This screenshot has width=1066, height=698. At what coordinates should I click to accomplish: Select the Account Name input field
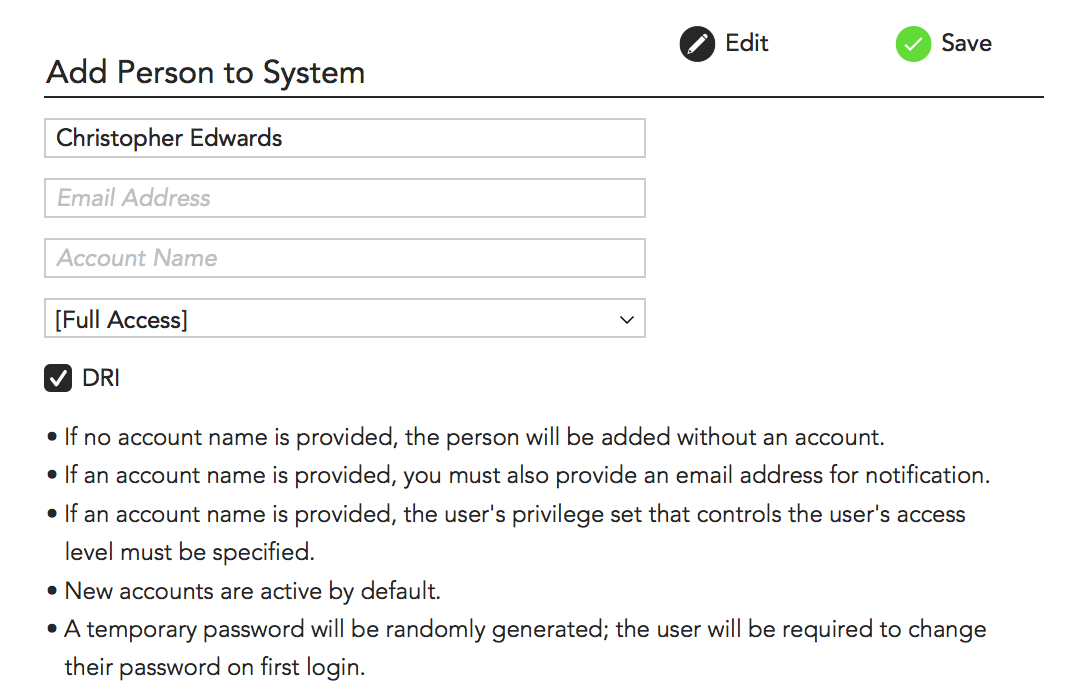point(344,258)
